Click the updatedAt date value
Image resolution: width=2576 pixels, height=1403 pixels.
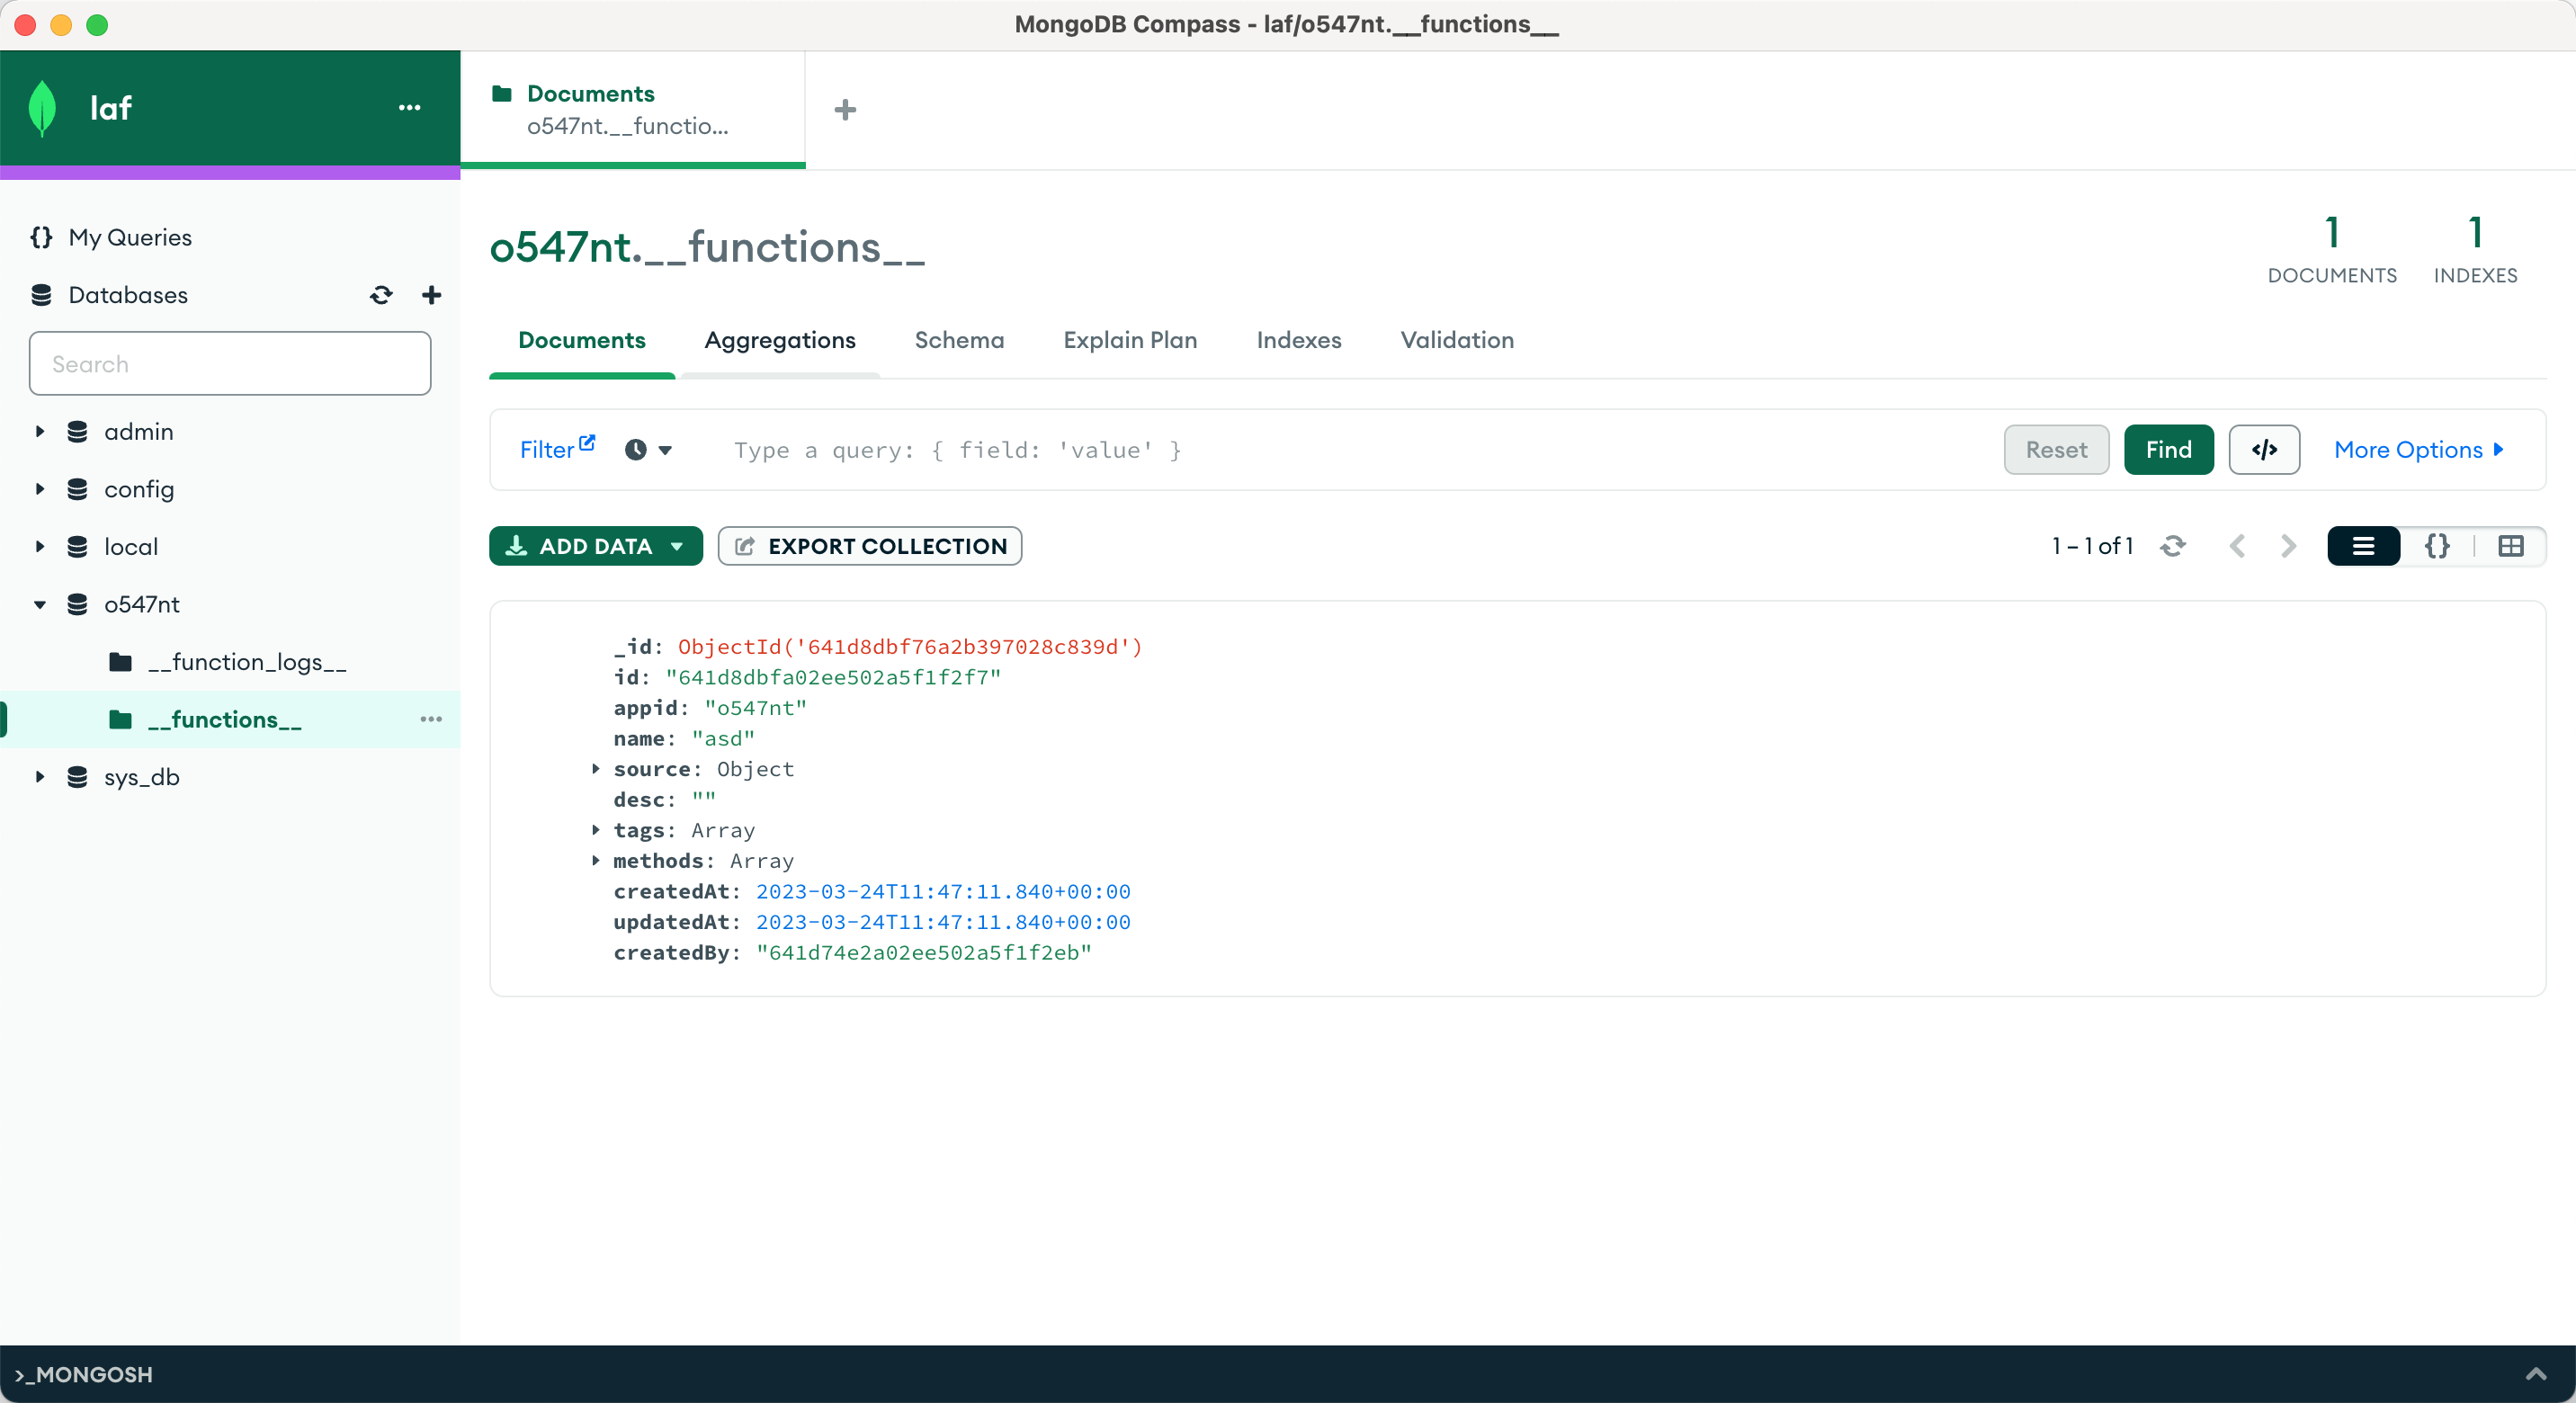point(943,922)
